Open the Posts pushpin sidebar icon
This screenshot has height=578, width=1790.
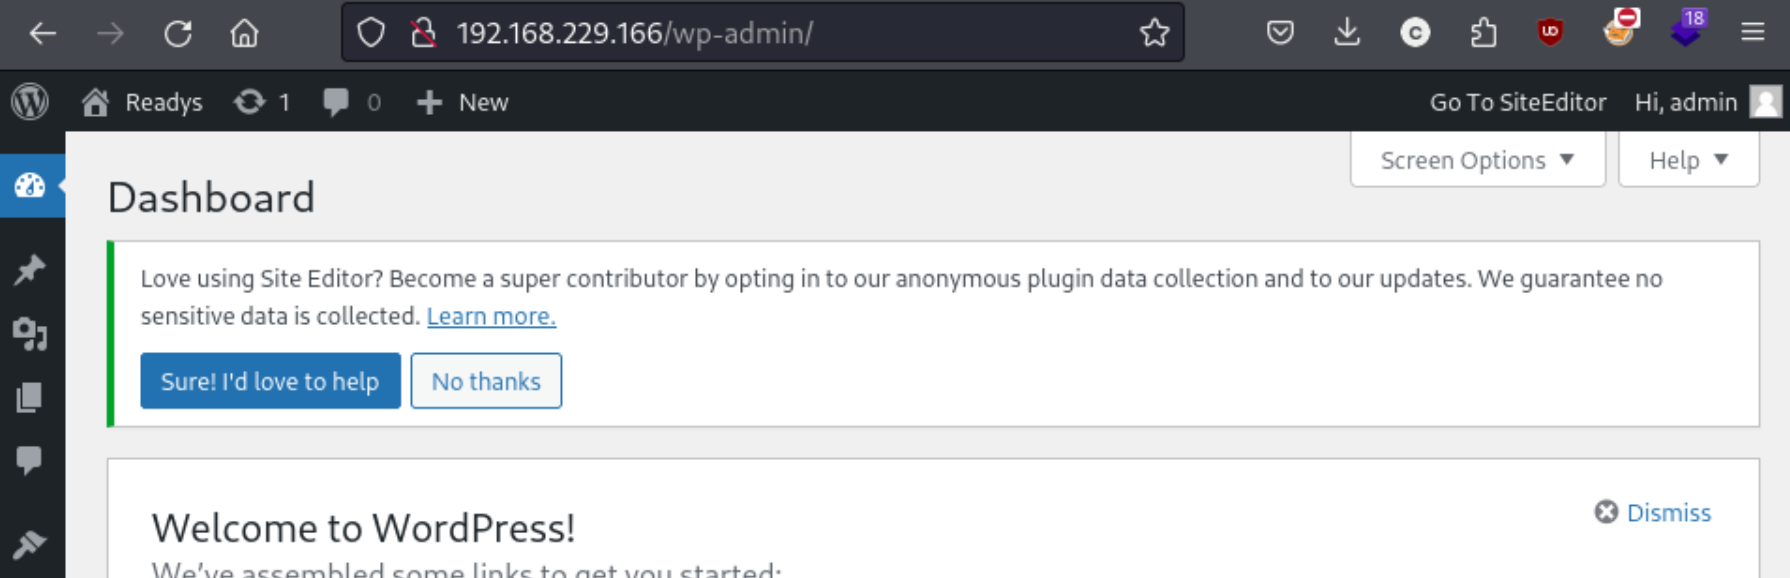(x=30, y=269)
